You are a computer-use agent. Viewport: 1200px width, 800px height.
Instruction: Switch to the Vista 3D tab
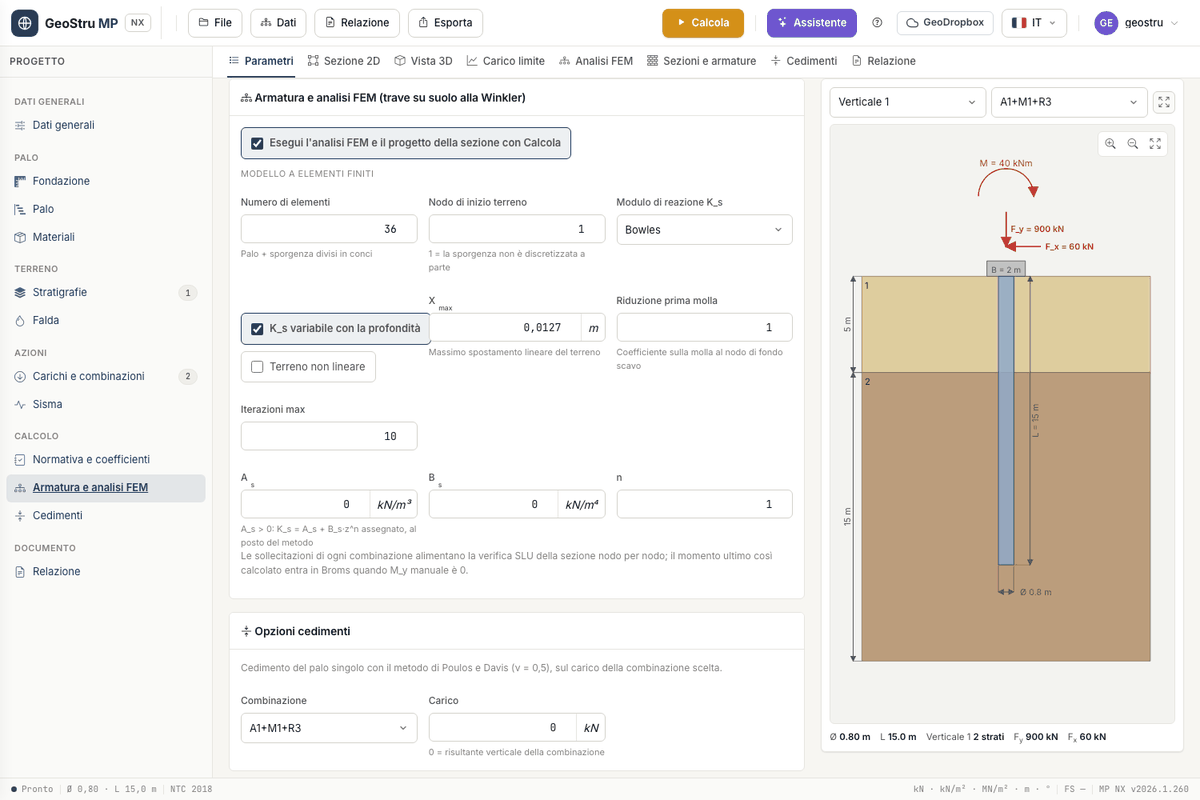[423, 61]
